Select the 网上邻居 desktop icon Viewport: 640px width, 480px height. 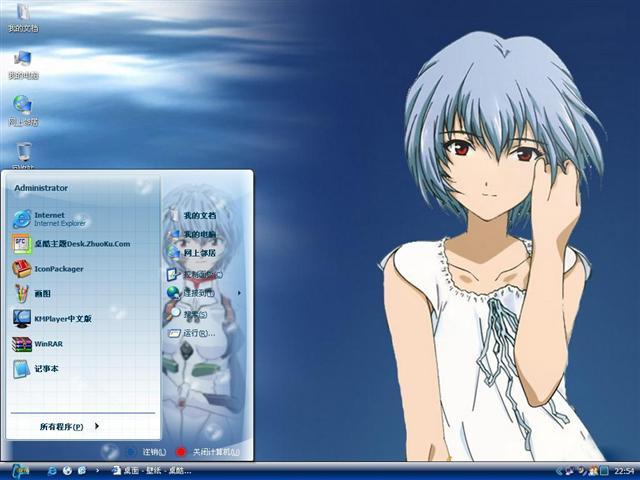pos(23,111)
